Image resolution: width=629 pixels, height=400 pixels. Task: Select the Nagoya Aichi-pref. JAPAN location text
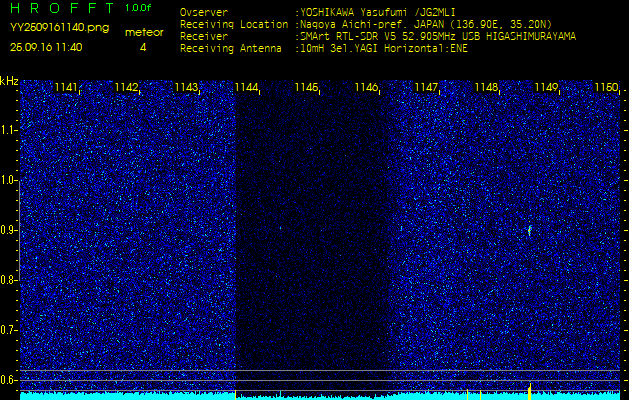pyautogui.click(x=424, y=24)
